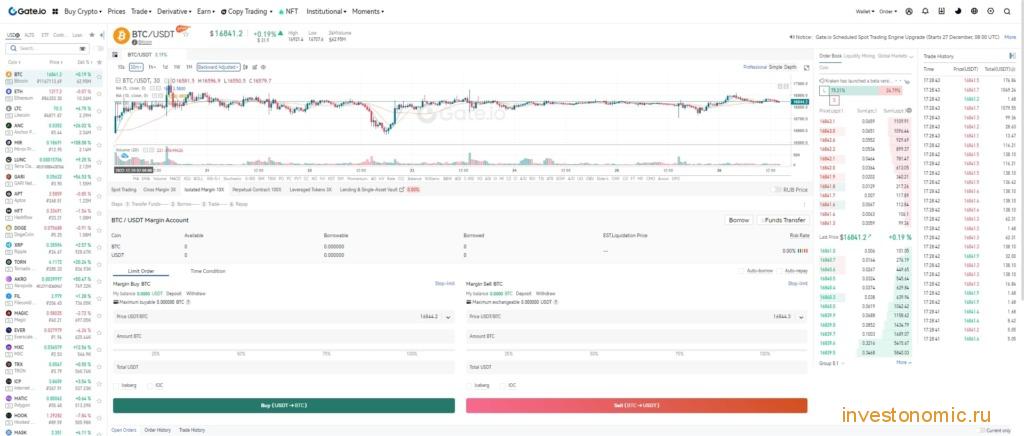The image size is (1024, 436).
Task: Collapse the Trade History panel icon
Action: click(1012, 57)
